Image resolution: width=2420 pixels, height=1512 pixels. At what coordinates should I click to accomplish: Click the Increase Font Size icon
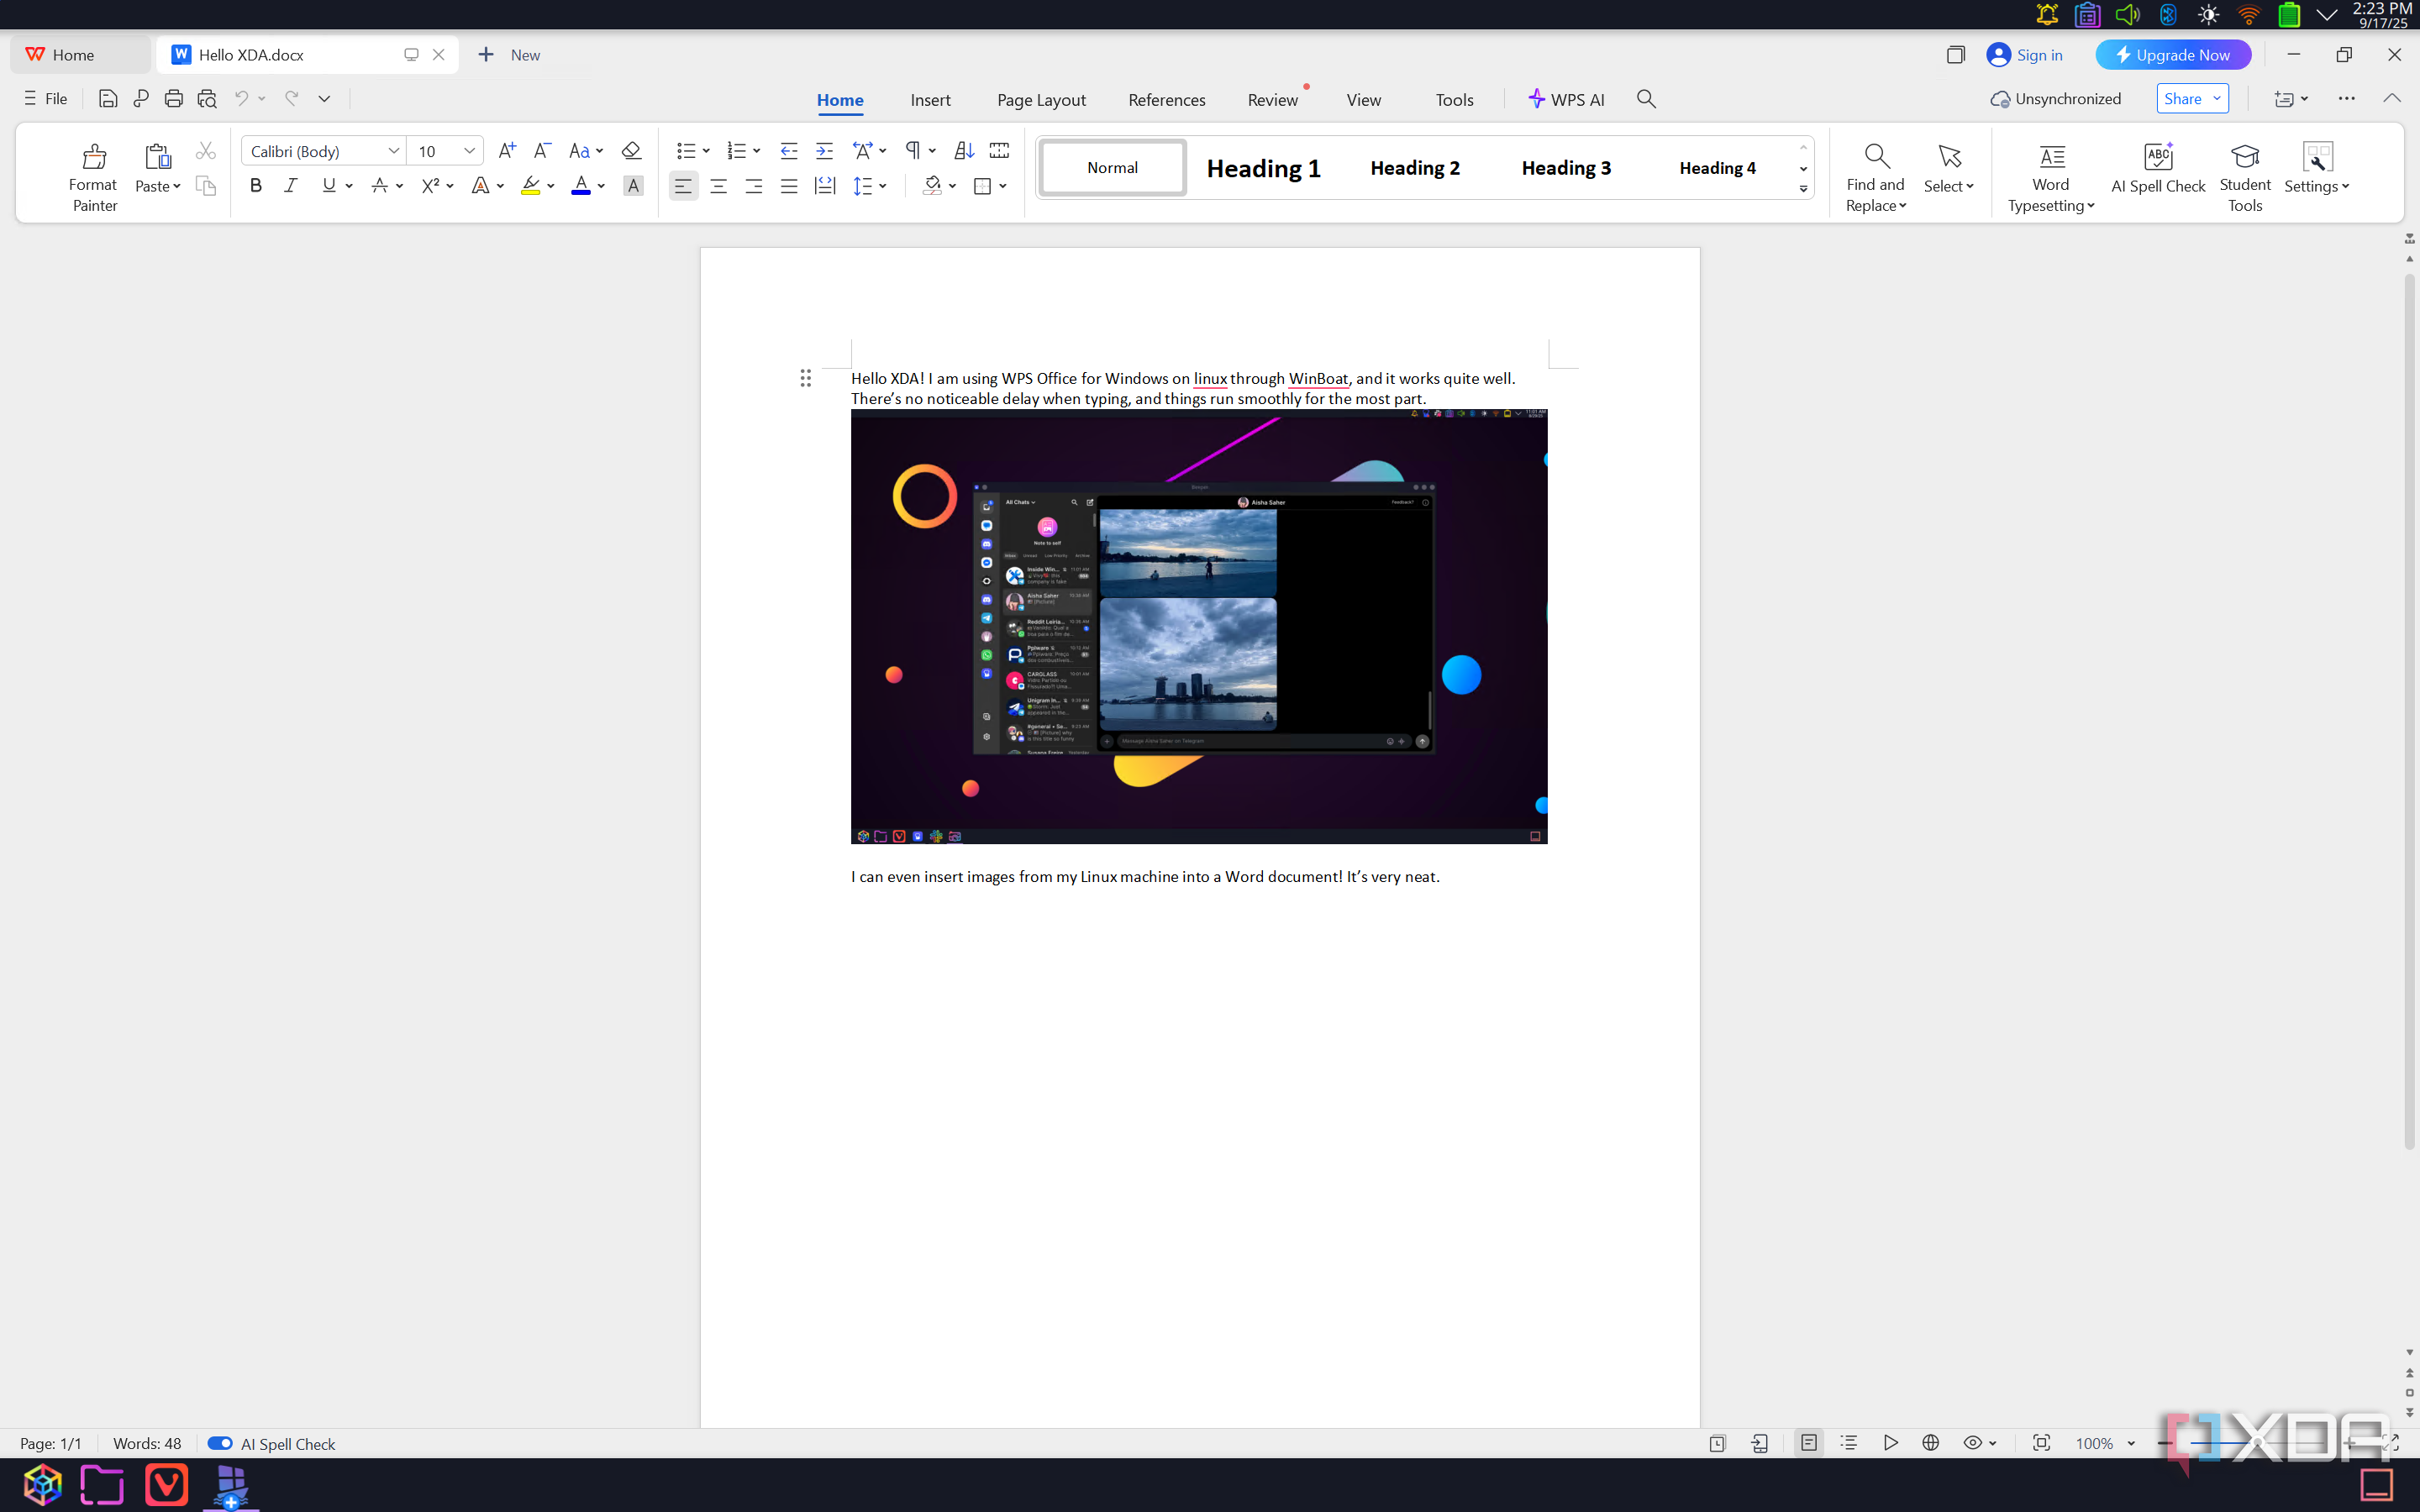pos(507,151)
